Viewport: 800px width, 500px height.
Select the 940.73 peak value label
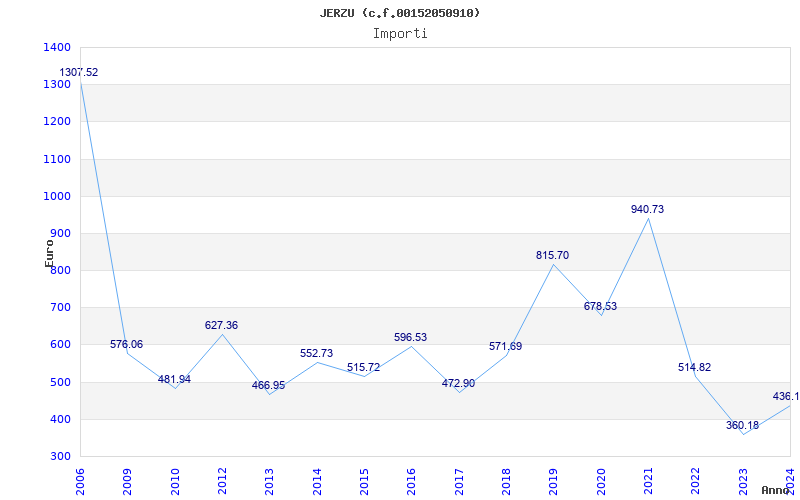point(647,209)
